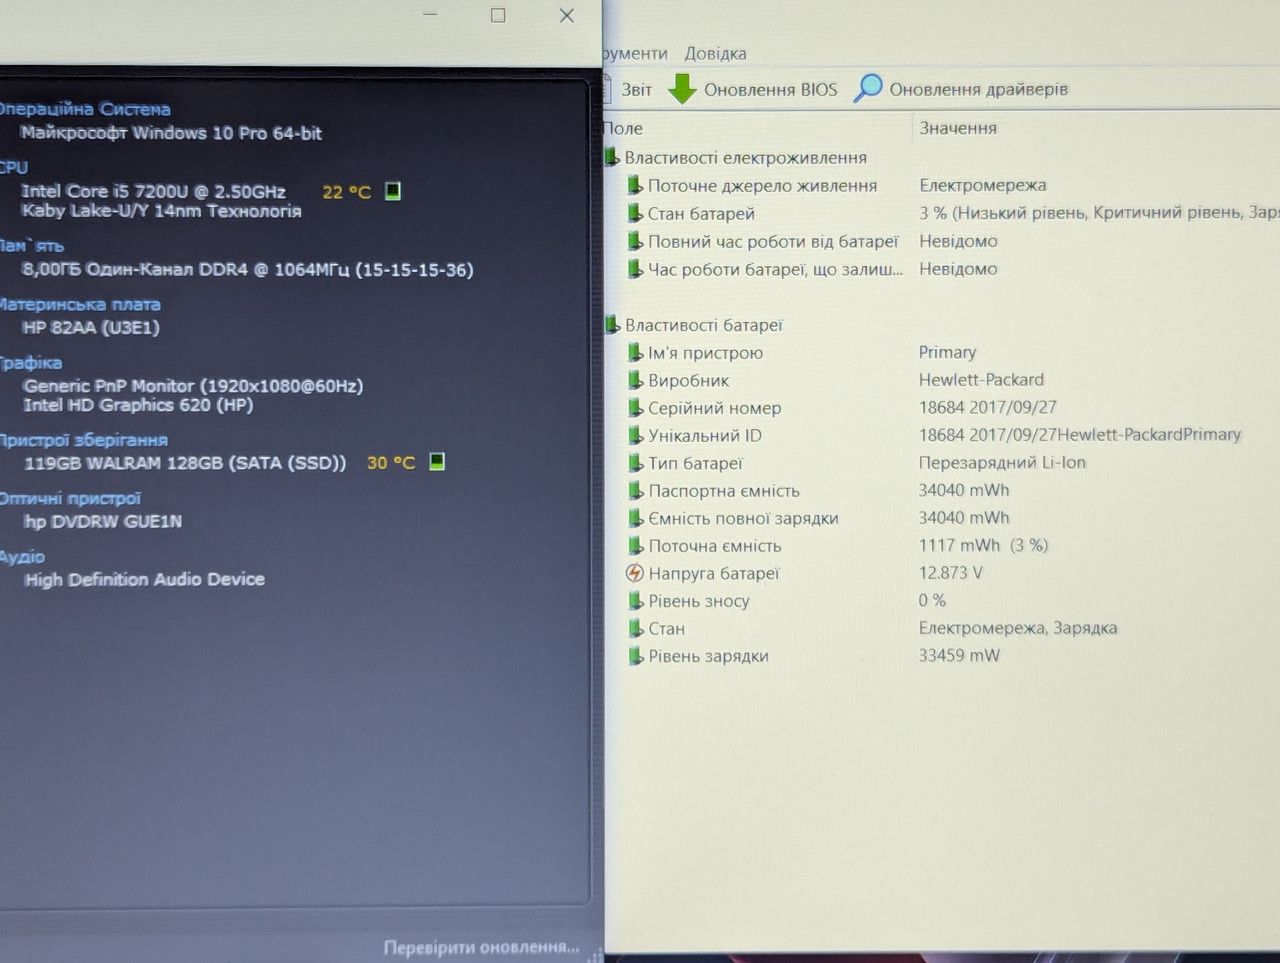Click value Hewlett-Packard in Виробник row
Viewport: 1280px width, 963px height.
pyautogui.click(x=981, y=379)
